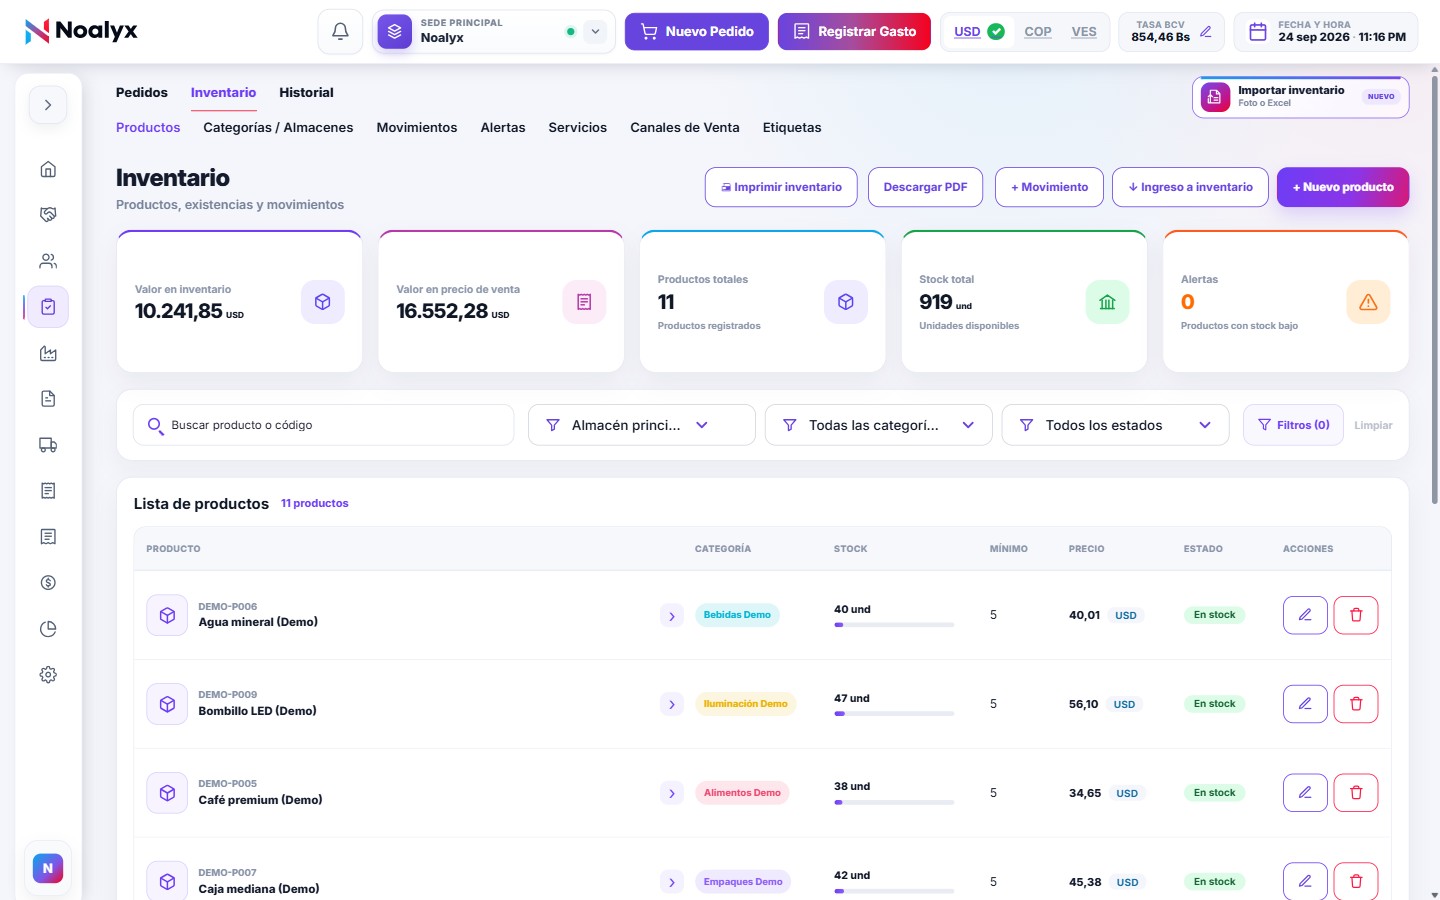Edit the BCV rate pencil icon
Viewport: 1440px width, 900px height.
click(x=1206, y=32)
